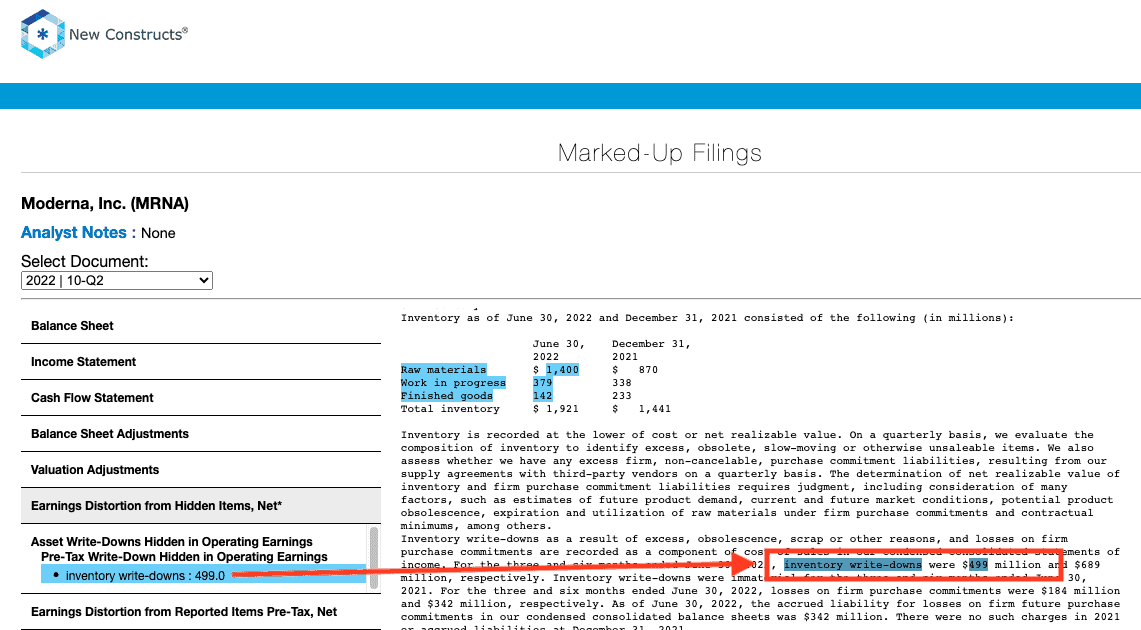Image resolution: width=1141 pixels, height=630 pixels.
Task: Expand Earnings Distortion from Reported Items Pre-Tax
Action: (x=201, y=612)
